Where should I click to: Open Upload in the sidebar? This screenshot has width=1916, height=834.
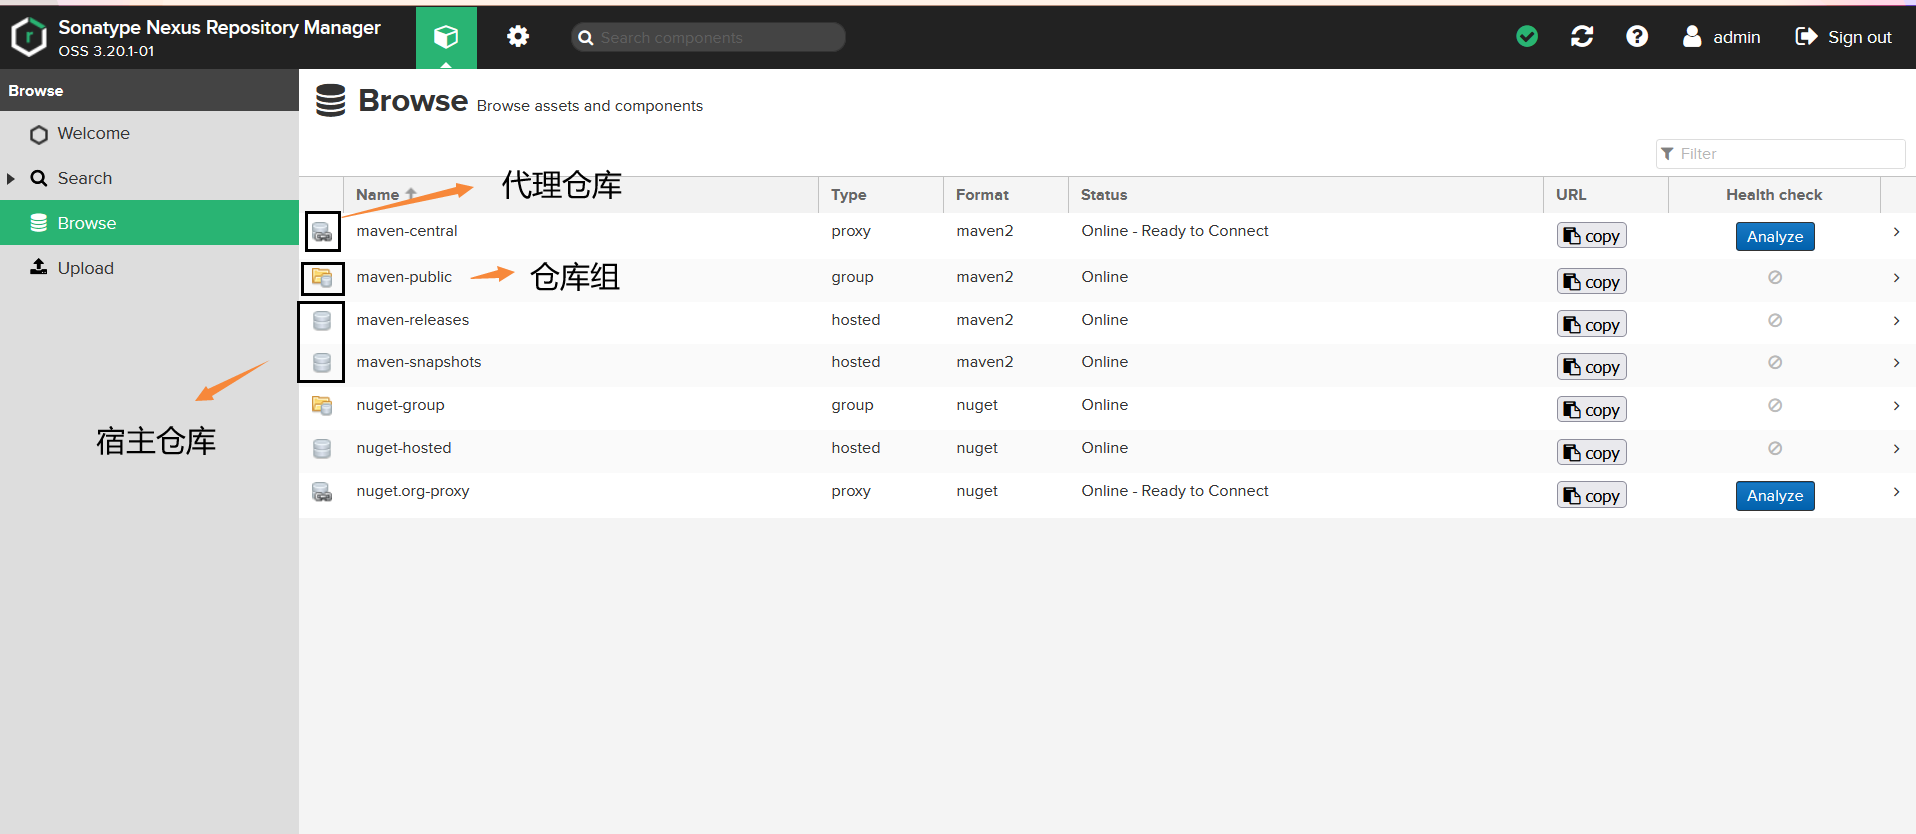pyautogui.click(x=150, y=267)
